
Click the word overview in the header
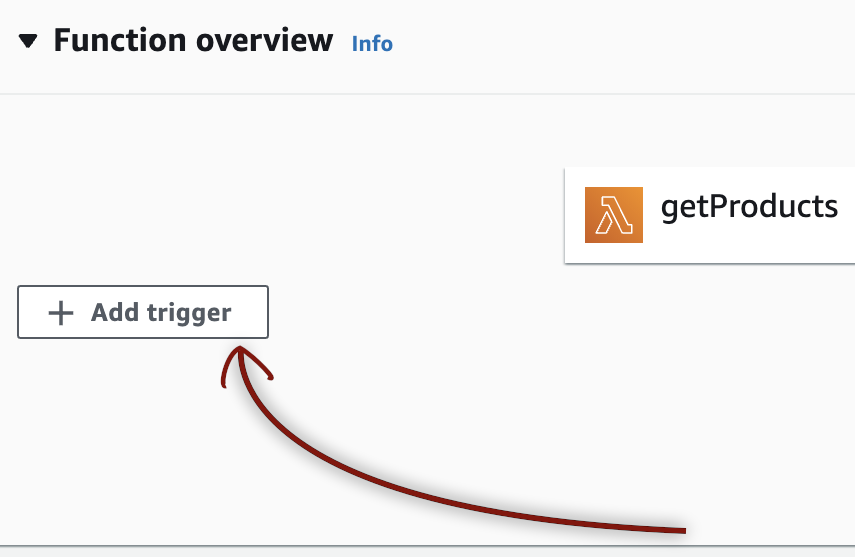264,41
